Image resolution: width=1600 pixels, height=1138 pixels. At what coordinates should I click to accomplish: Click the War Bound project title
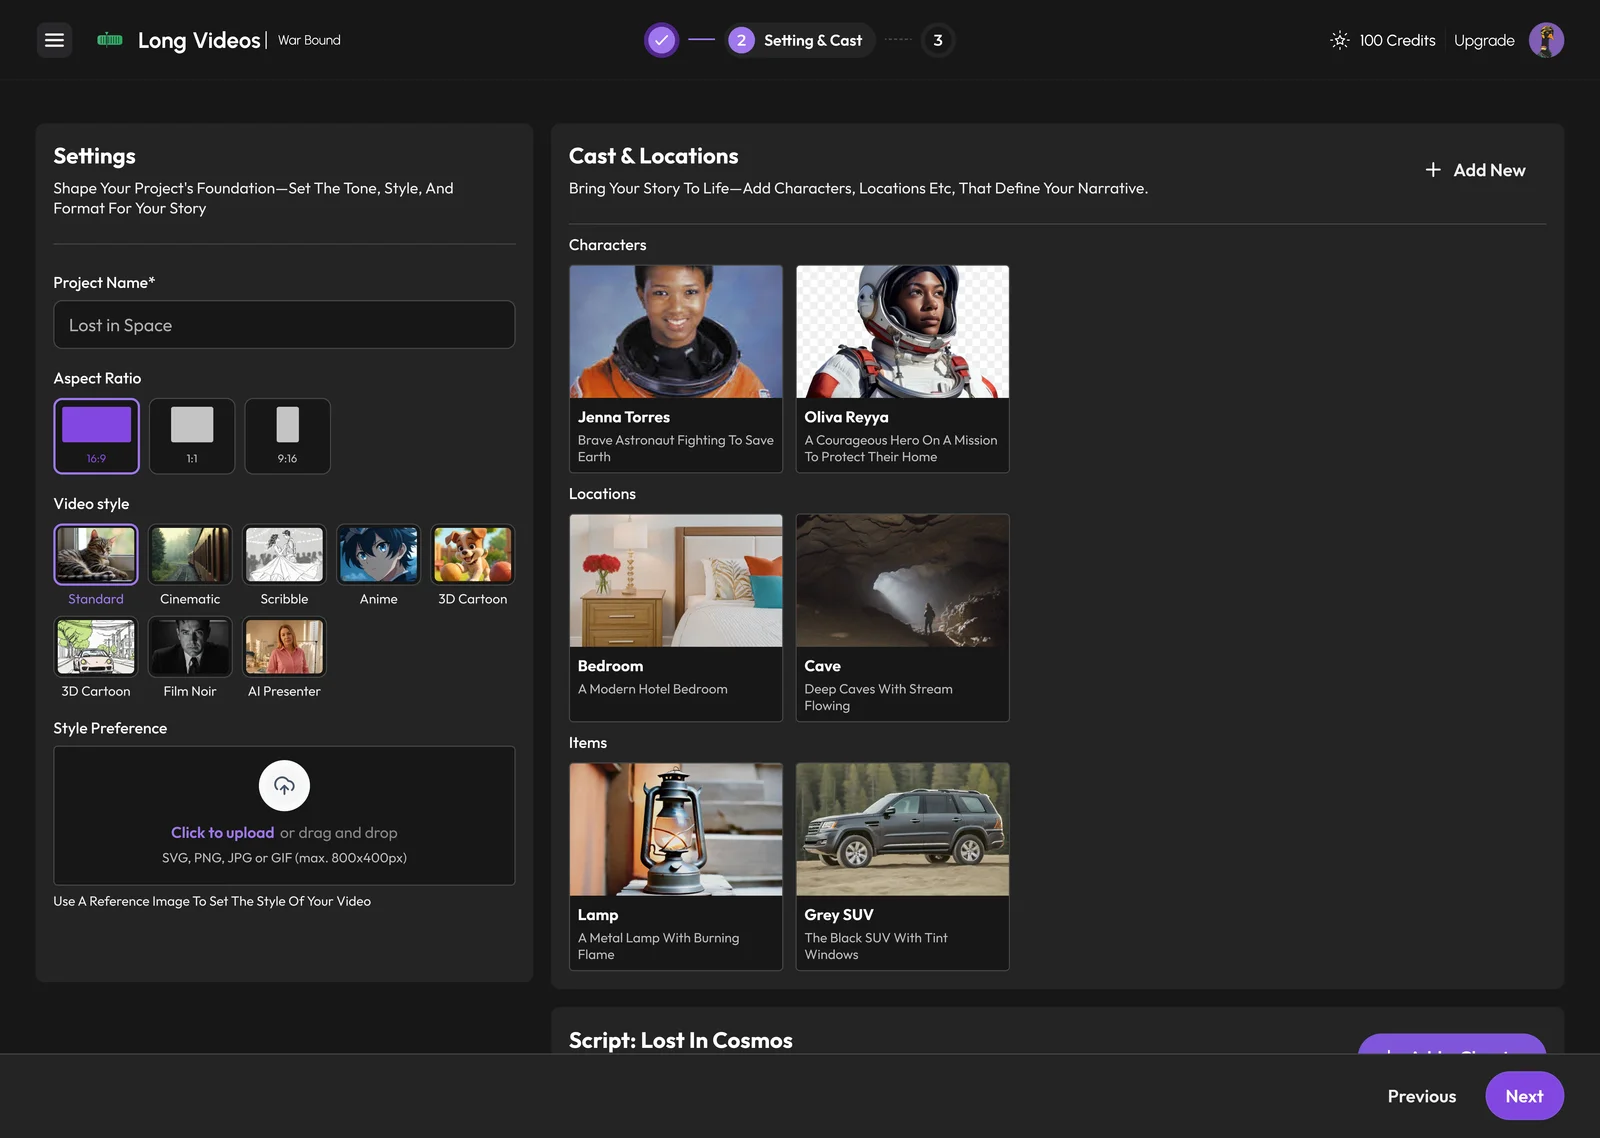[x=309, y=40]
